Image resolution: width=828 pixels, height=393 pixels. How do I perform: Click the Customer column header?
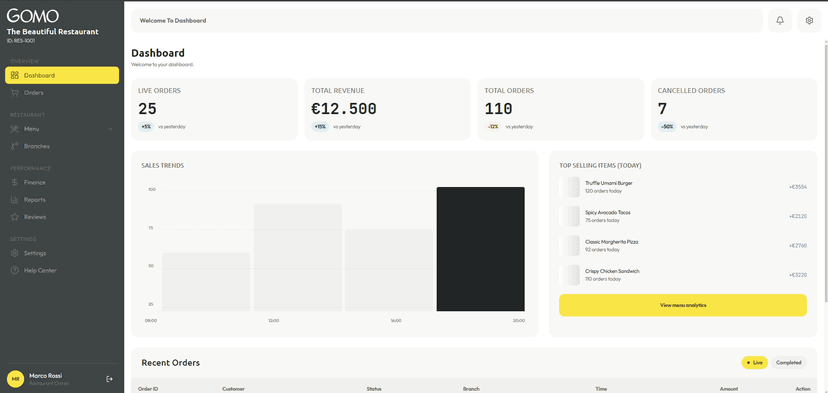pos(233,389)
